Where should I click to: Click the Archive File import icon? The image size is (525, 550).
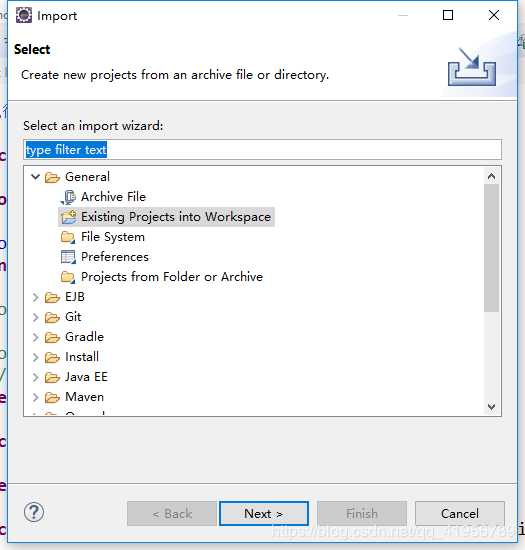tap(68, 197)
